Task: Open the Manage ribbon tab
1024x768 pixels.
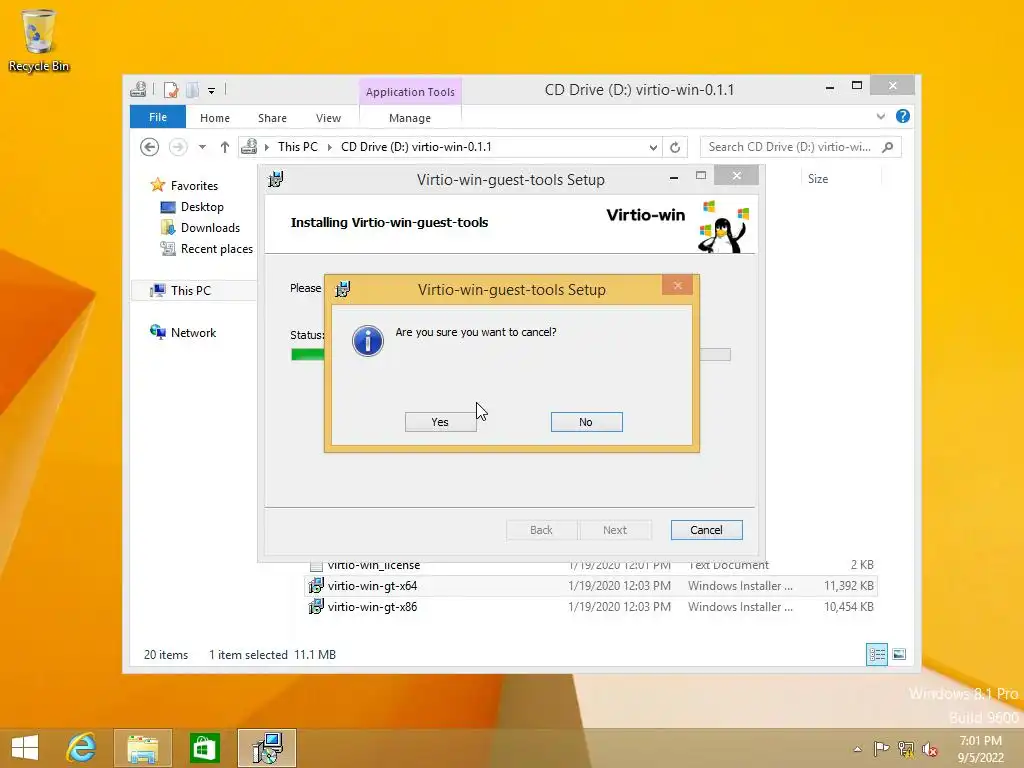Action: coord(410,118)
